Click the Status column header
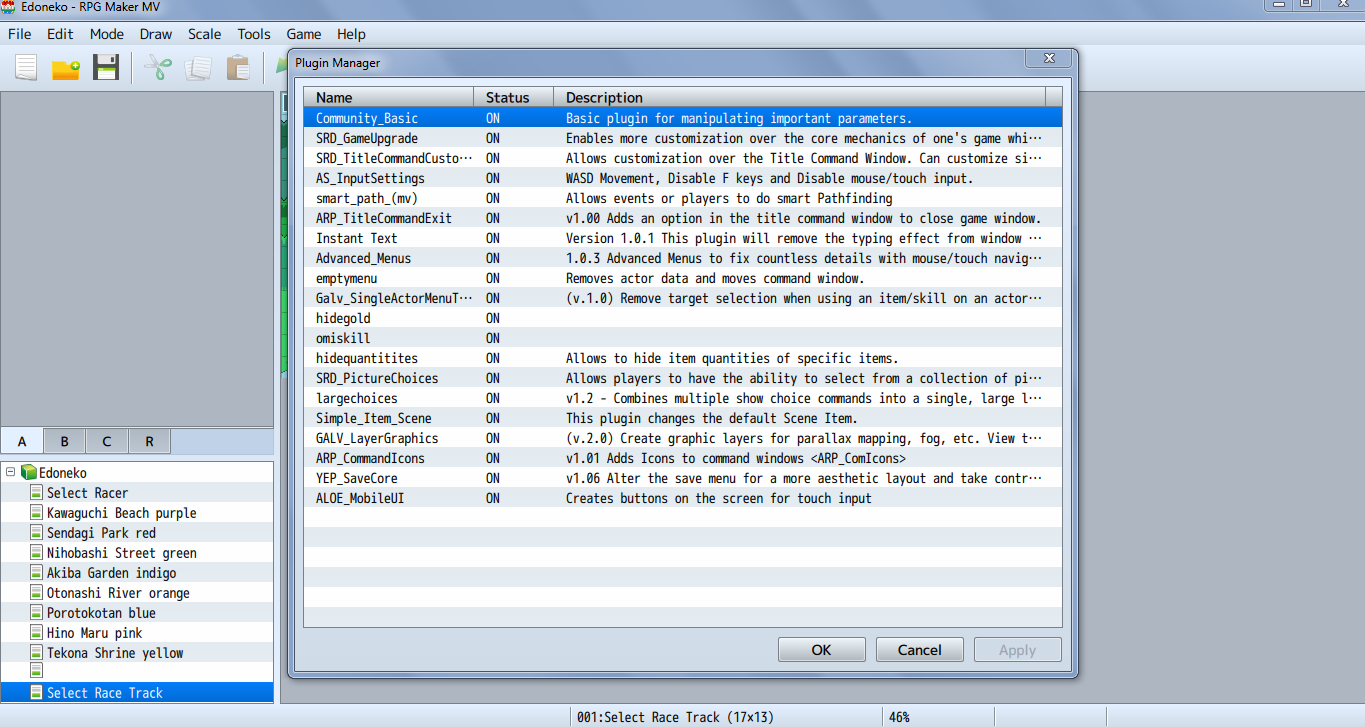The image size is (1365, 727). coord(514,97)
